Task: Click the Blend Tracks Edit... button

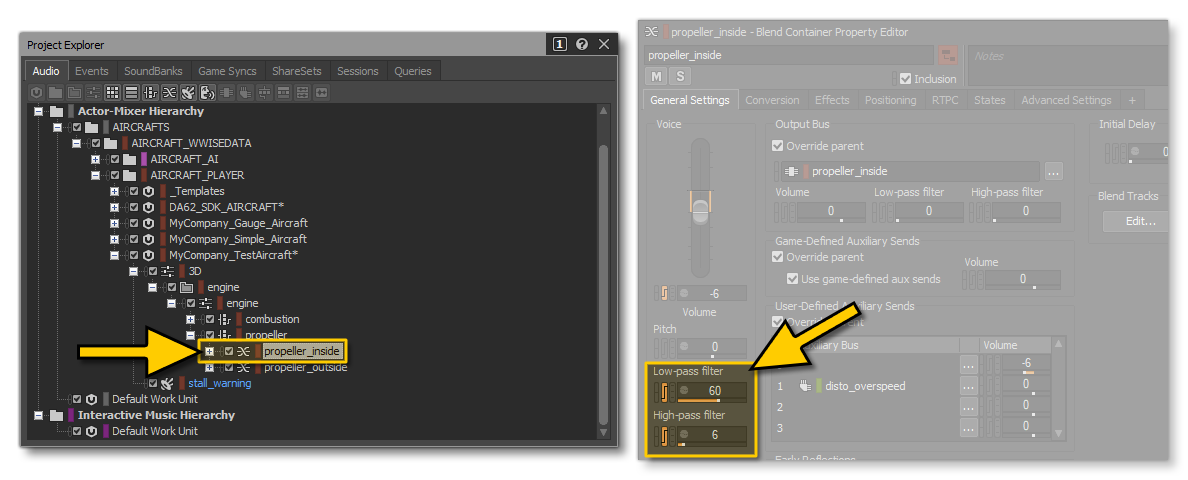Action: tap(1134, 221)
